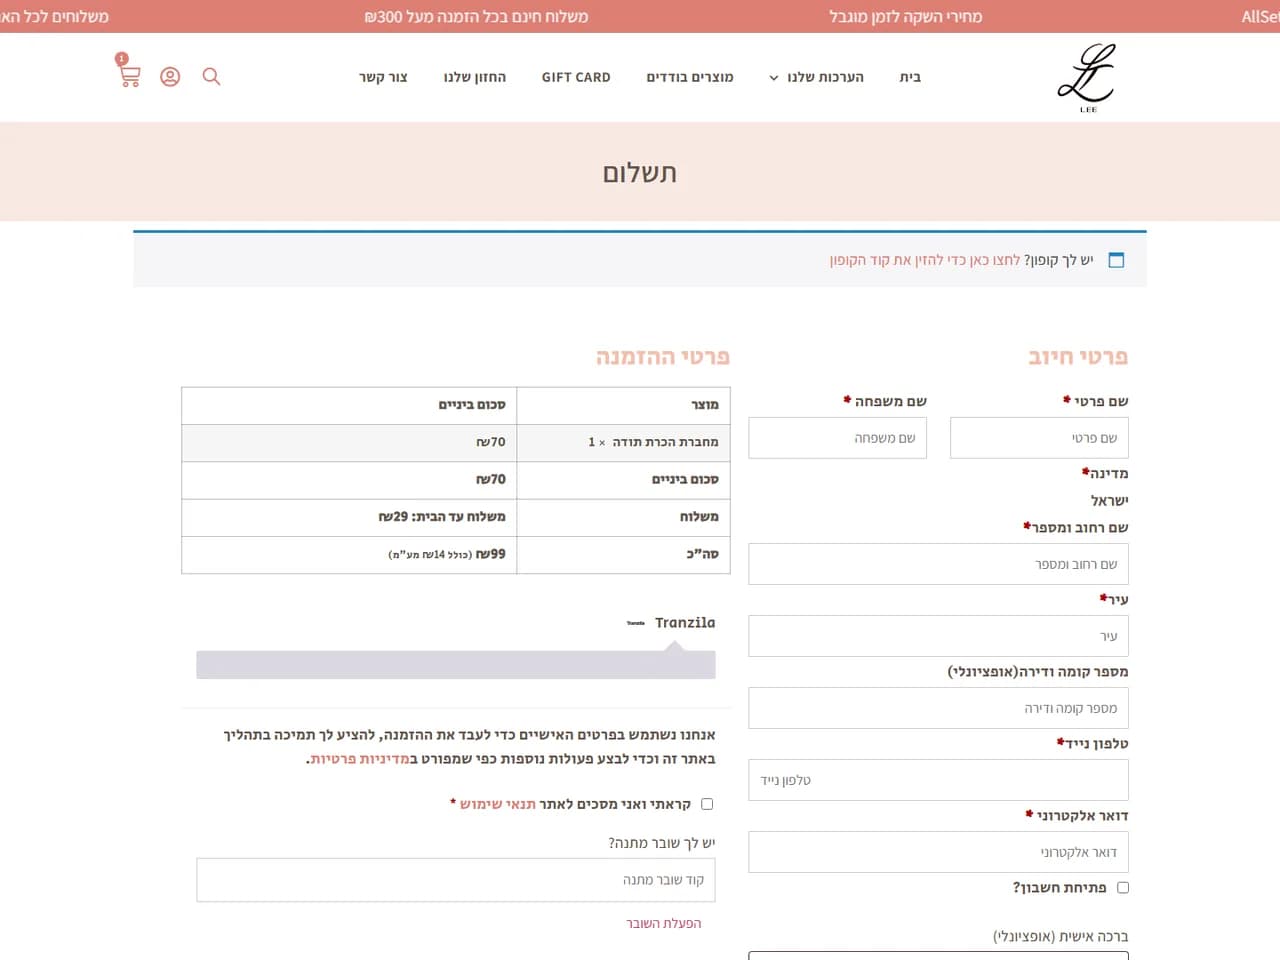The height and width of the screenshot is (960, 1280).
Task: Open the החזון שלנו menu item
Action: coord(475,77)
